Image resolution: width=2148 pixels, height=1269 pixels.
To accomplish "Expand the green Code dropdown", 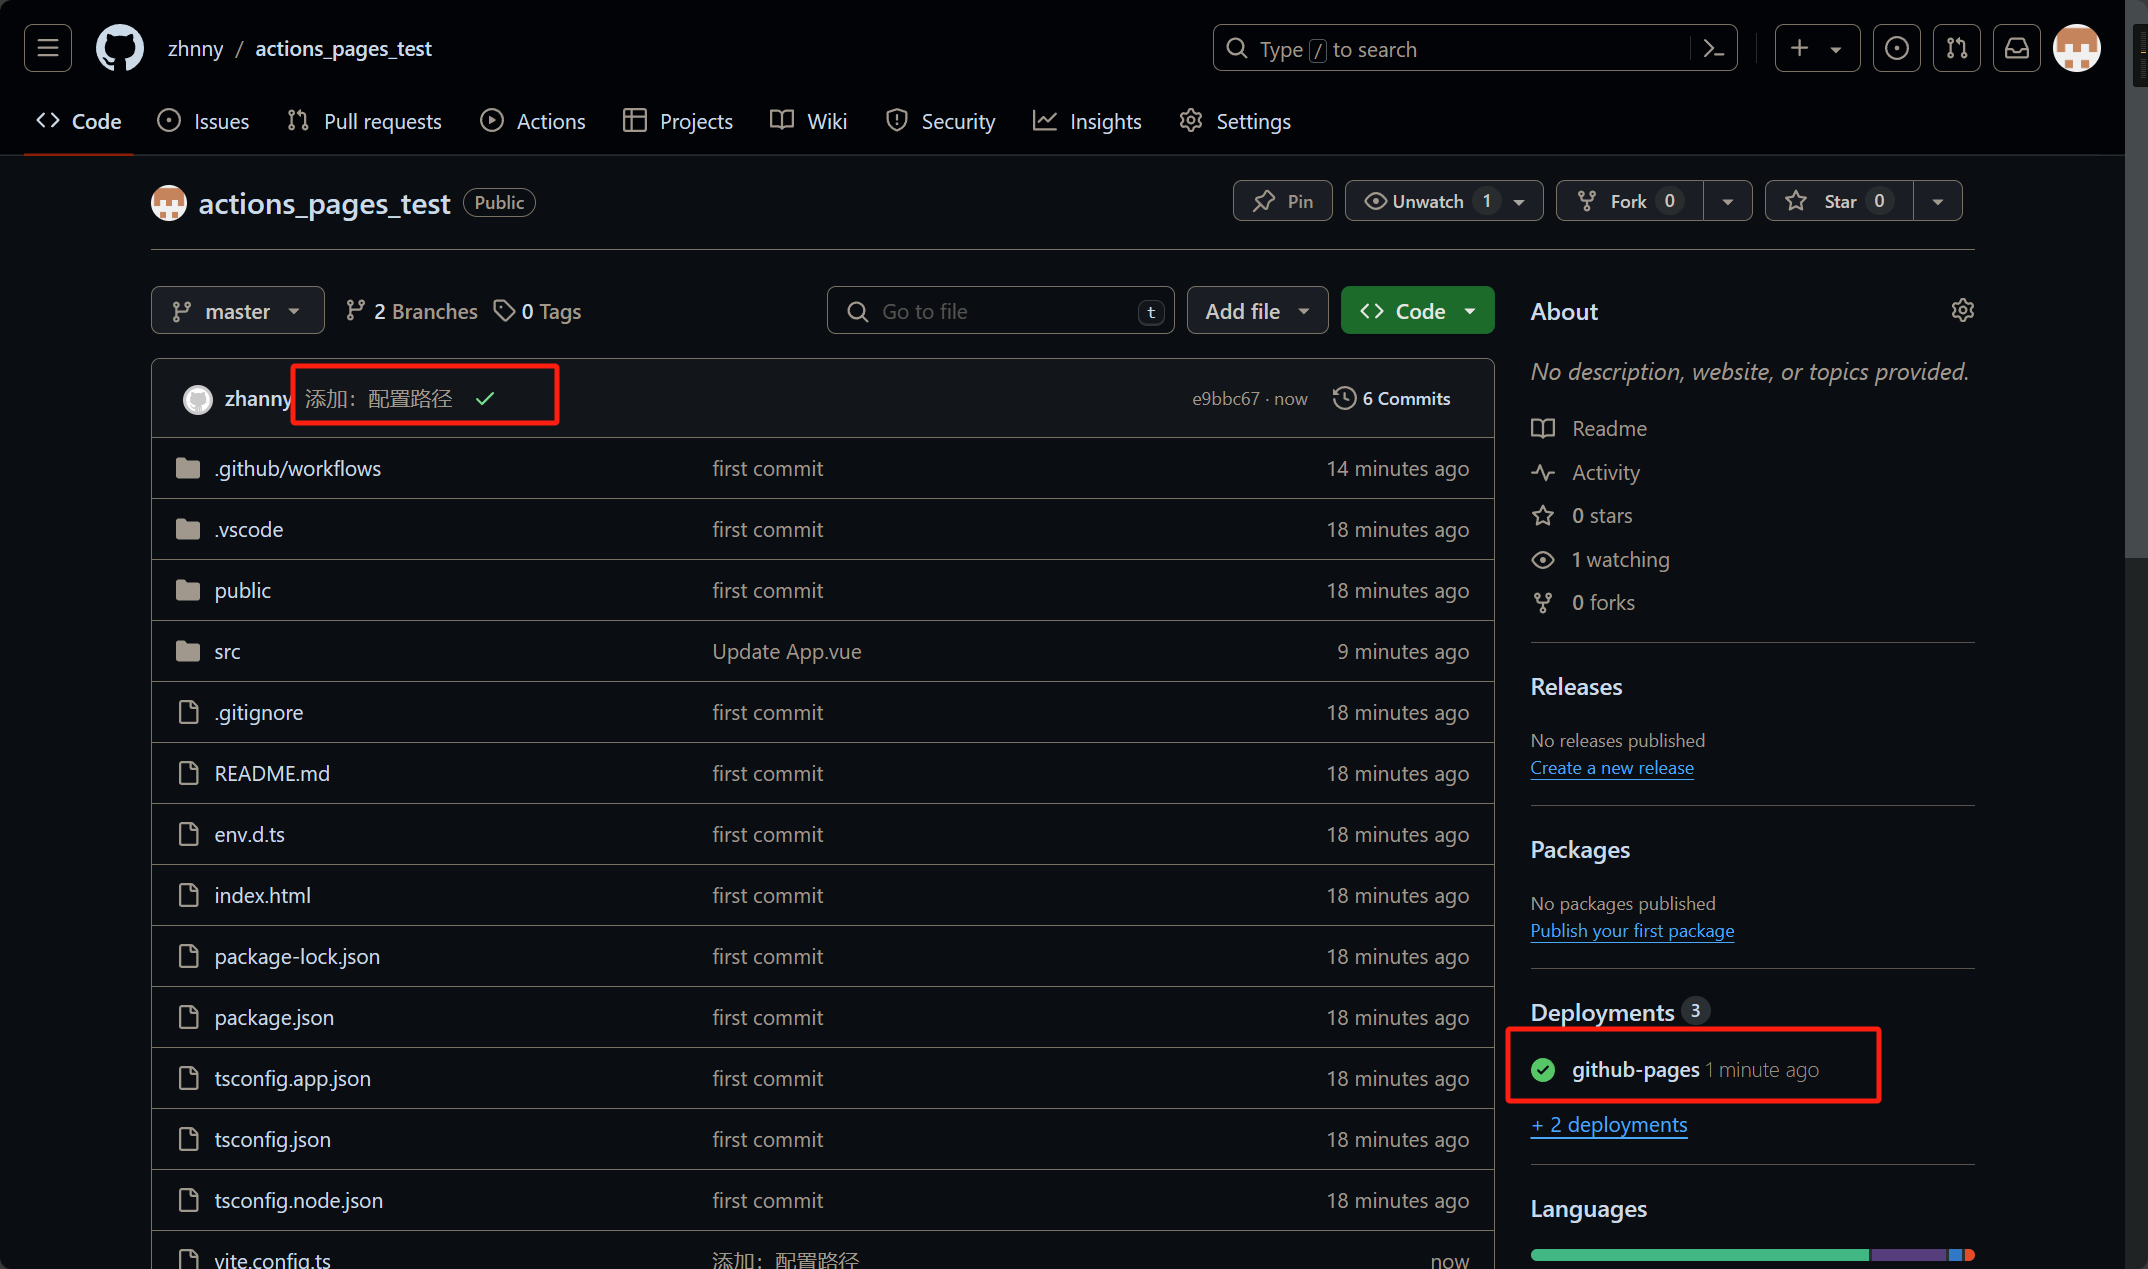I will click(x=1417, y=311).
